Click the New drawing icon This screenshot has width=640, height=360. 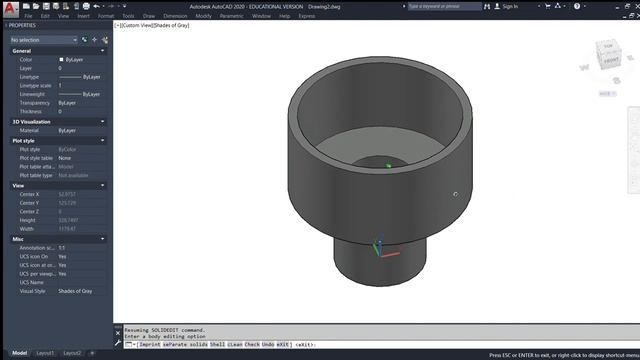tap(26, 6)
